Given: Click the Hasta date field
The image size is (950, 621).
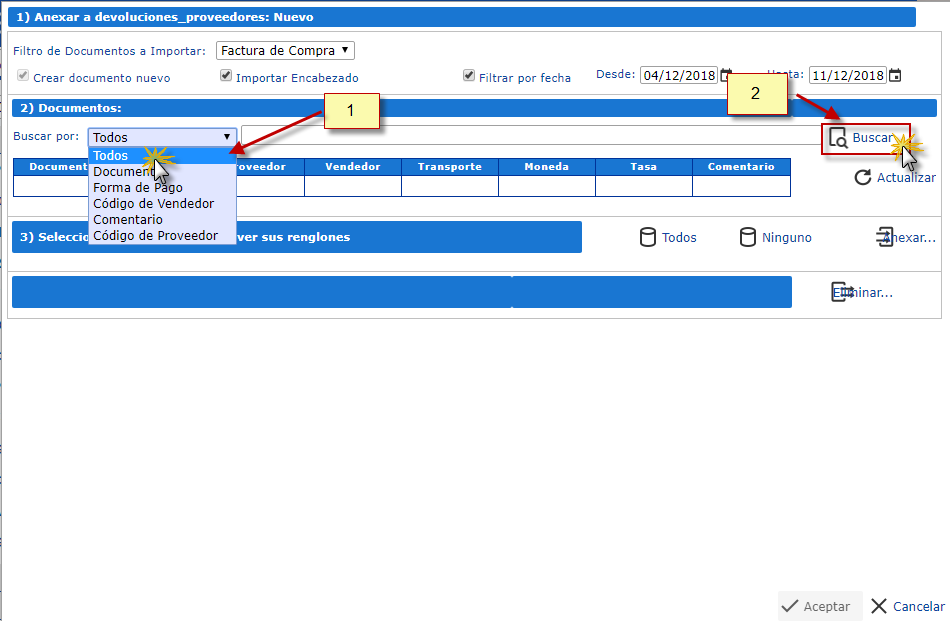Looking at the screenshot, I should pyautogui.click(x=848, y=75).
